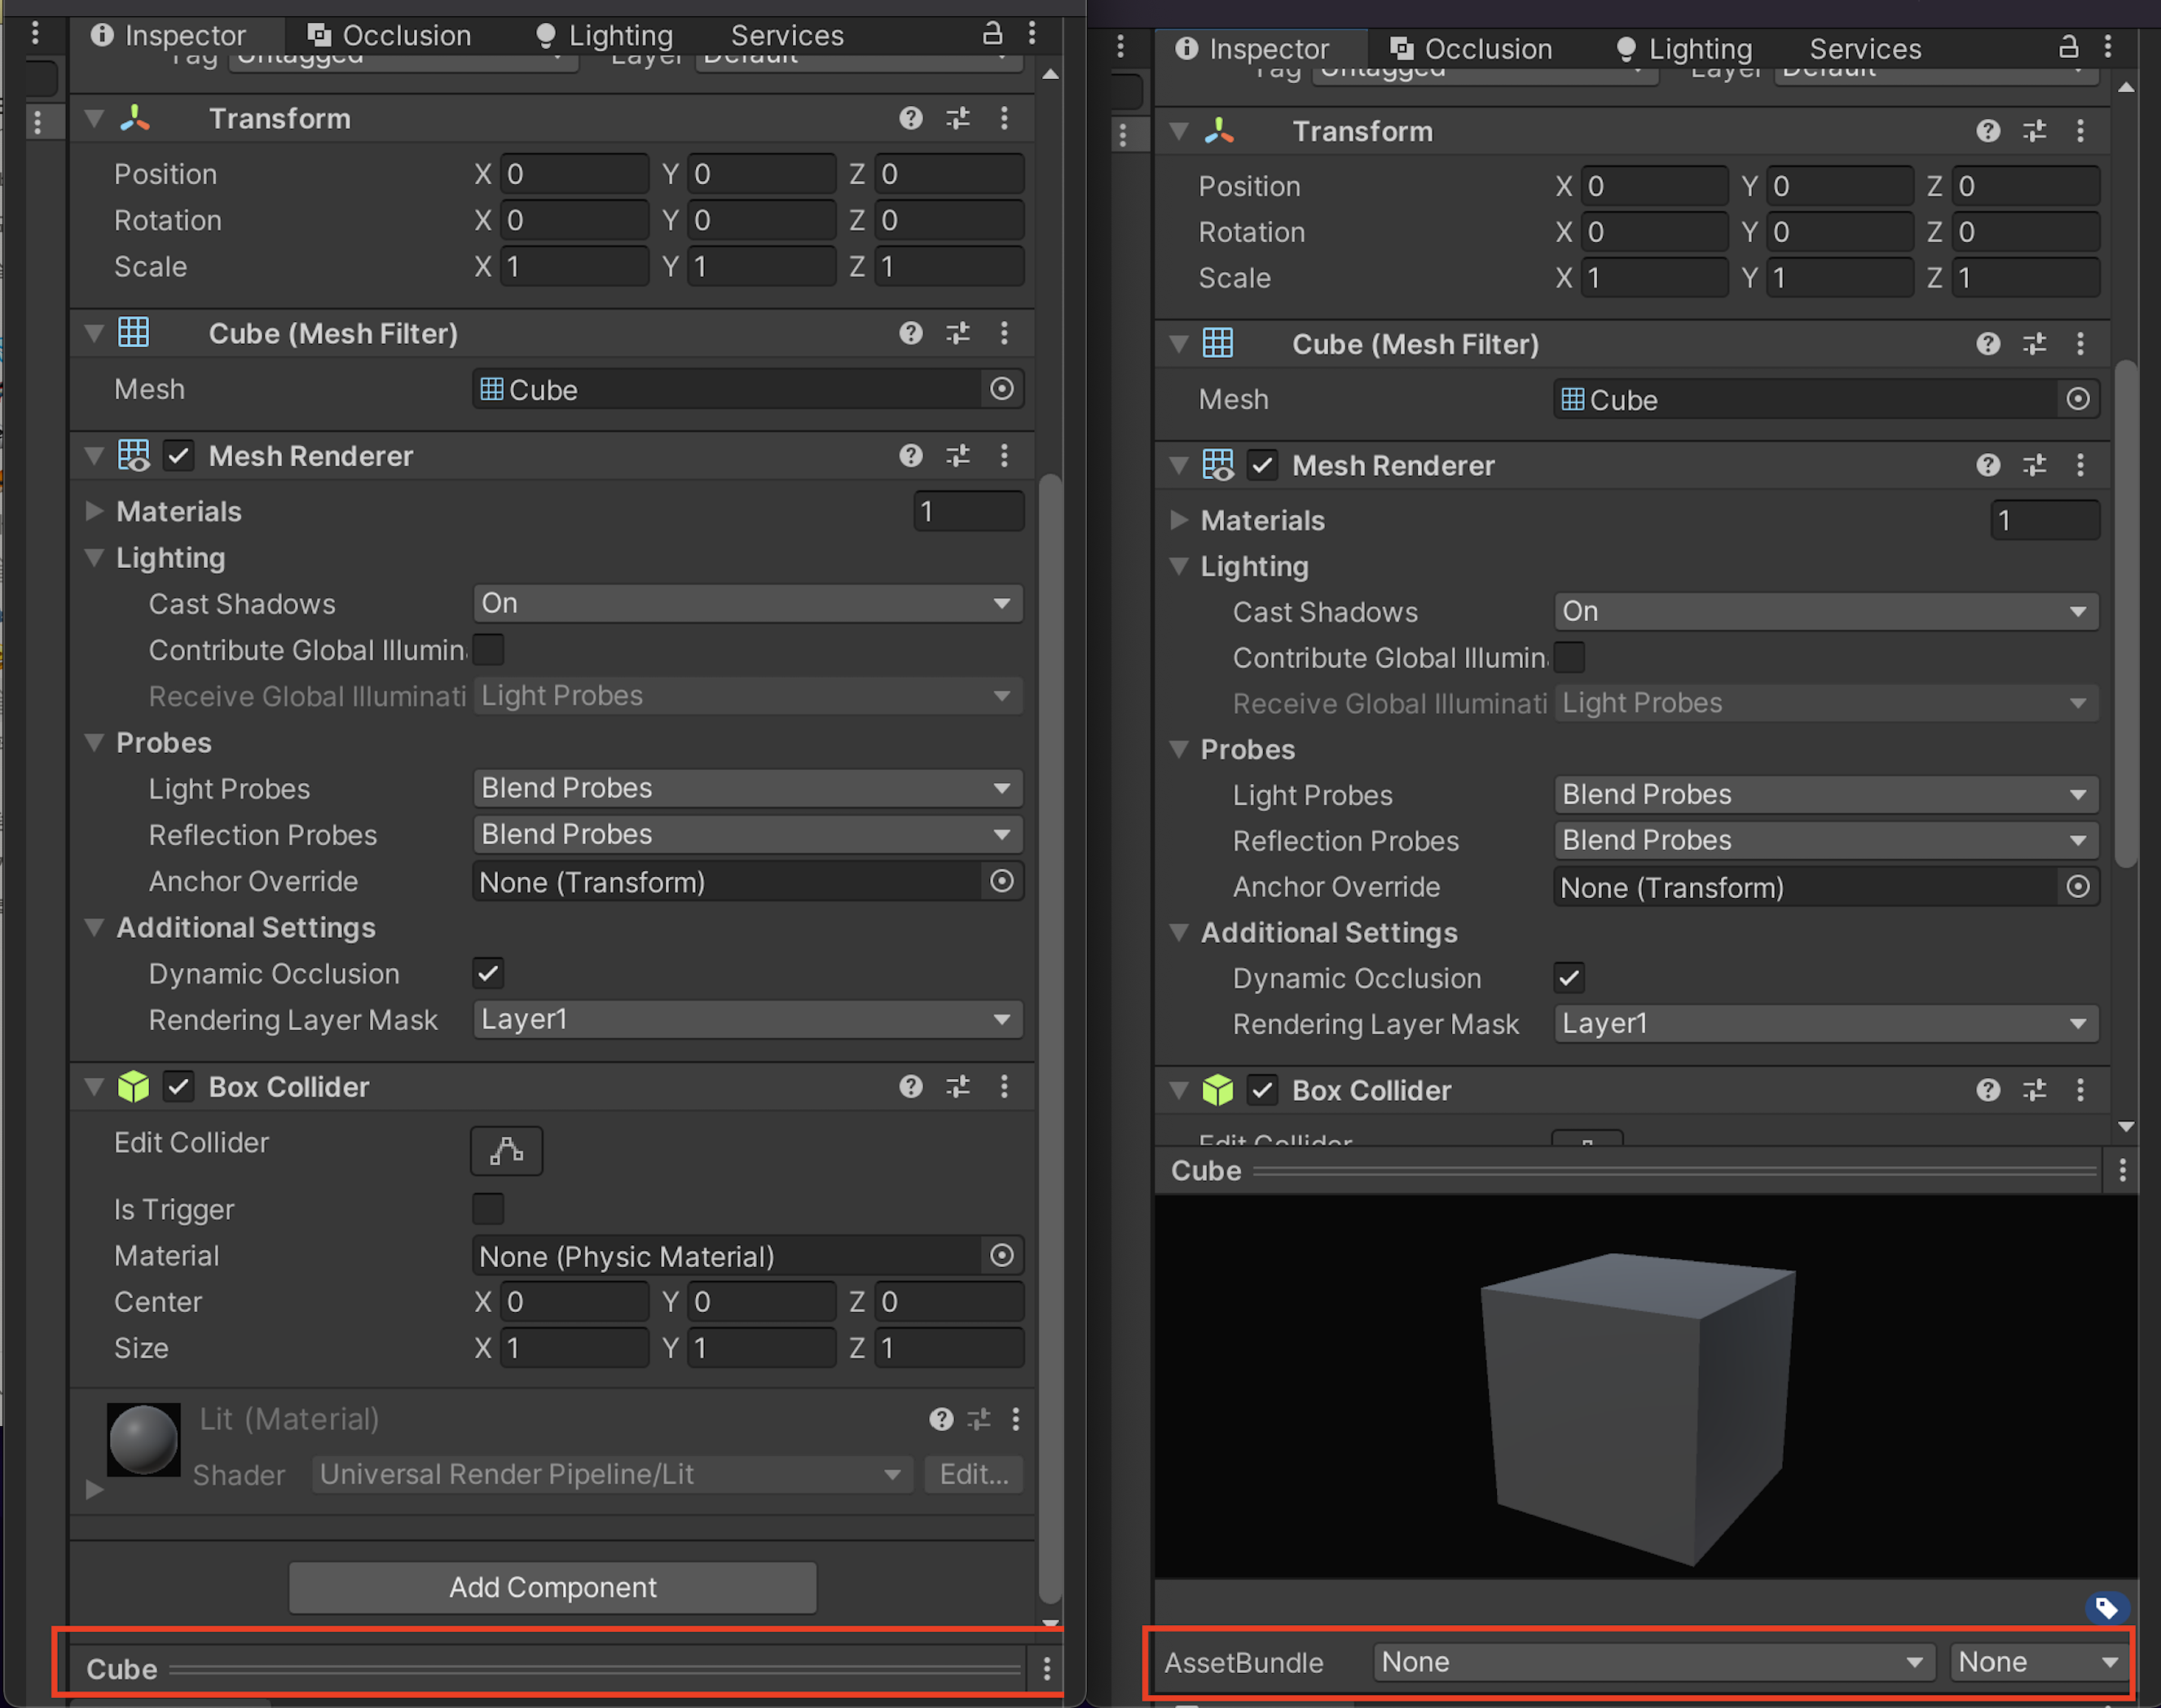
Task: Enable Contribute Global Illumination in right panel
Action: tap(1569, 658)
